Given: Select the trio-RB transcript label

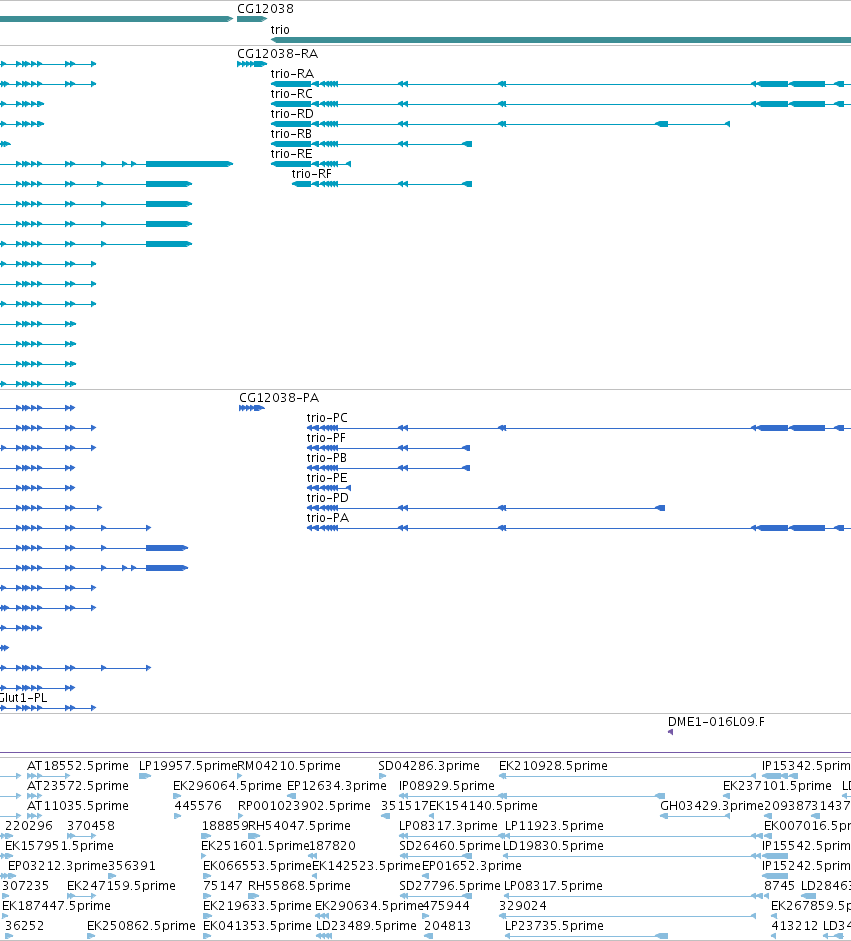Looking at the screenshot, I should (291, 134).
